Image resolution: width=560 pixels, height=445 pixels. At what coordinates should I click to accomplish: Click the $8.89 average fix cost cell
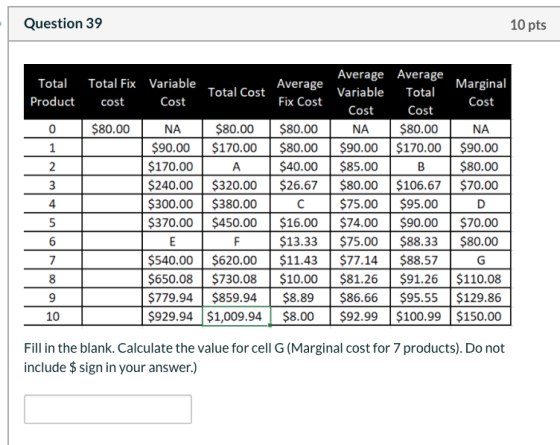(301, 298)
